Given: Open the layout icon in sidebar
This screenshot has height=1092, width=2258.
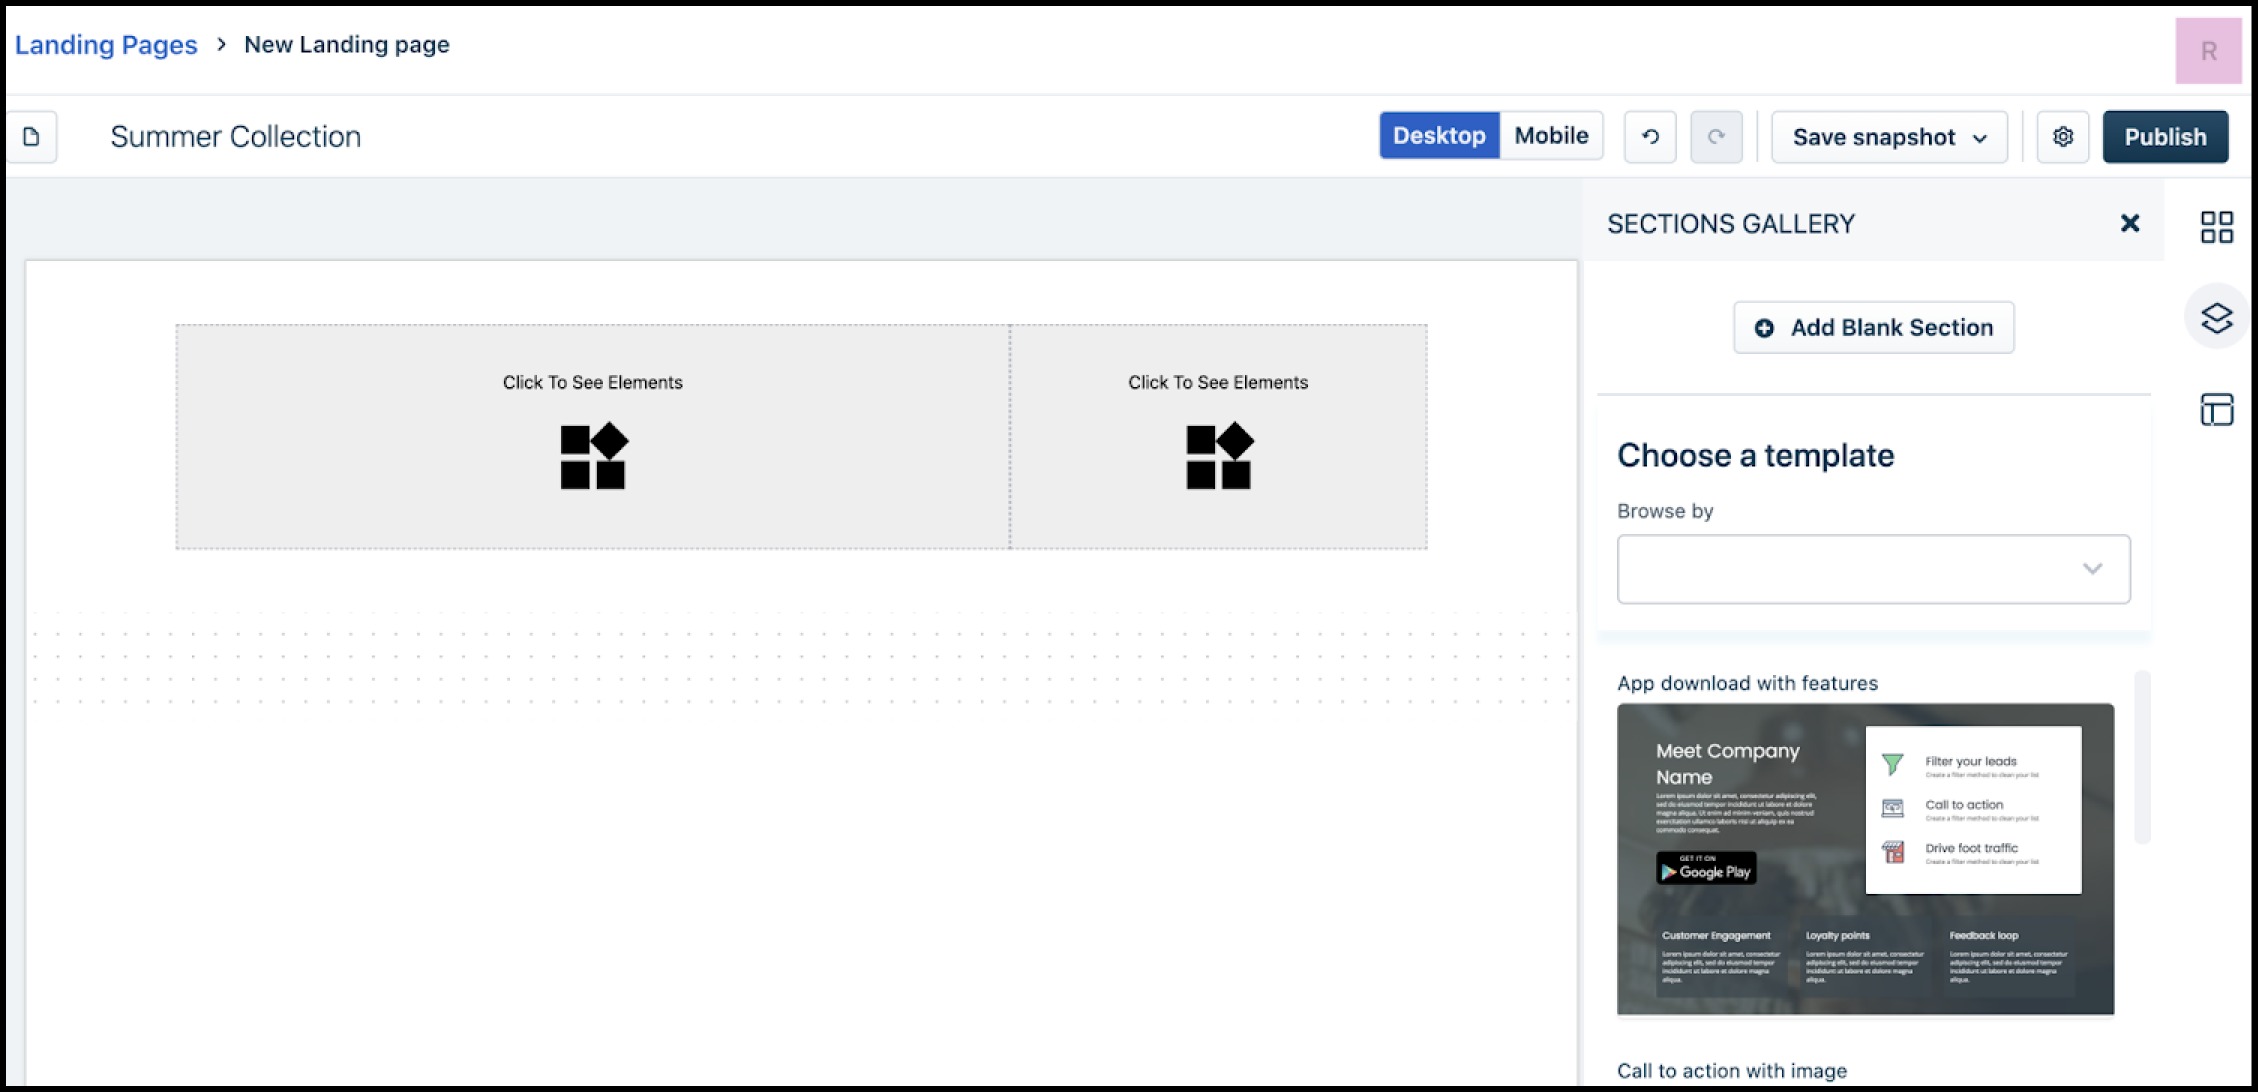Looking at the screenshot, I should point(2217,409).
